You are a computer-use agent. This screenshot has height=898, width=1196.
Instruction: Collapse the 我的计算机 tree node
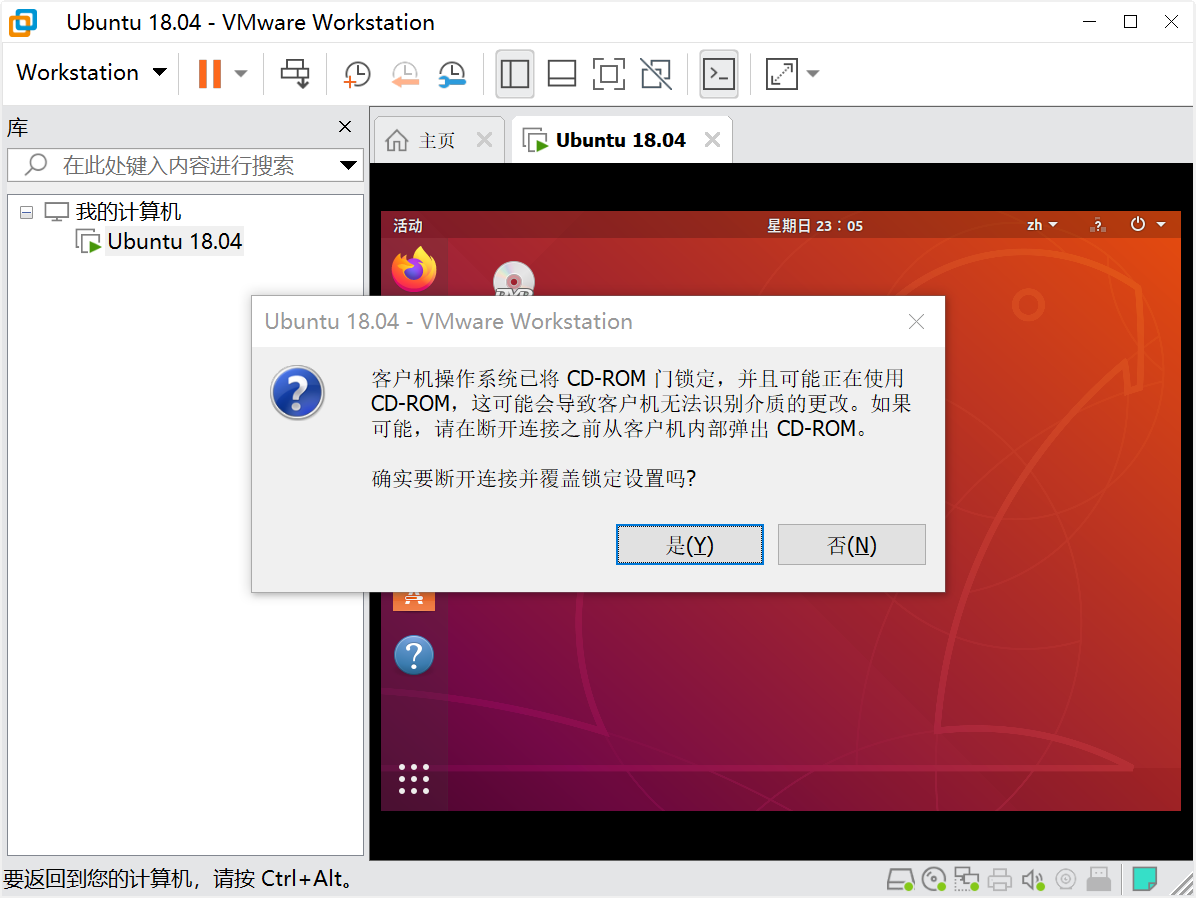(26, 211)
